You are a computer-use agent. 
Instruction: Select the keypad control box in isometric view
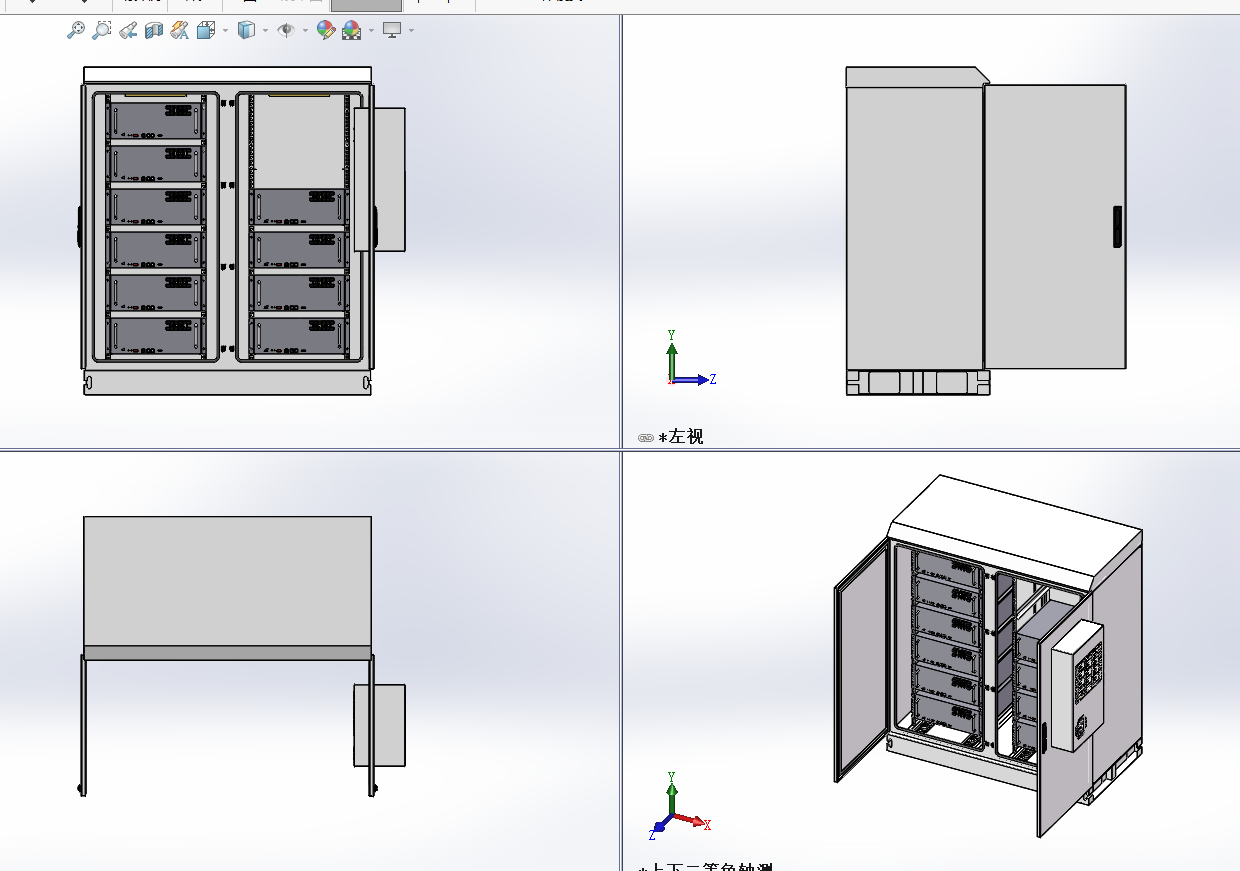tap(1079, 685)
